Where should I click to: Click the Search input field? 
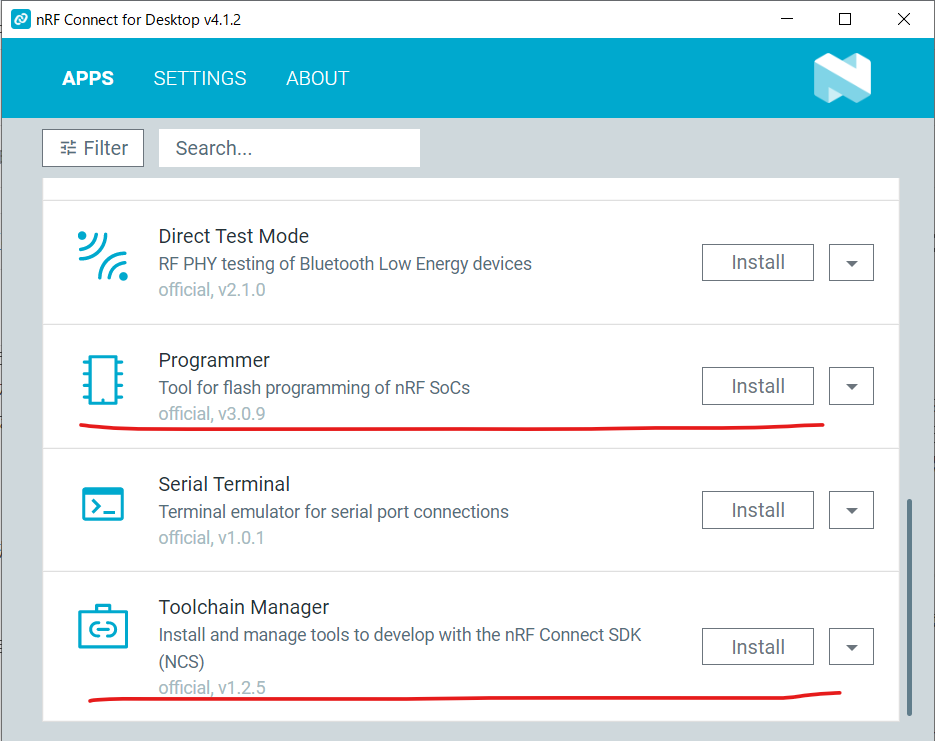(289, 148)
